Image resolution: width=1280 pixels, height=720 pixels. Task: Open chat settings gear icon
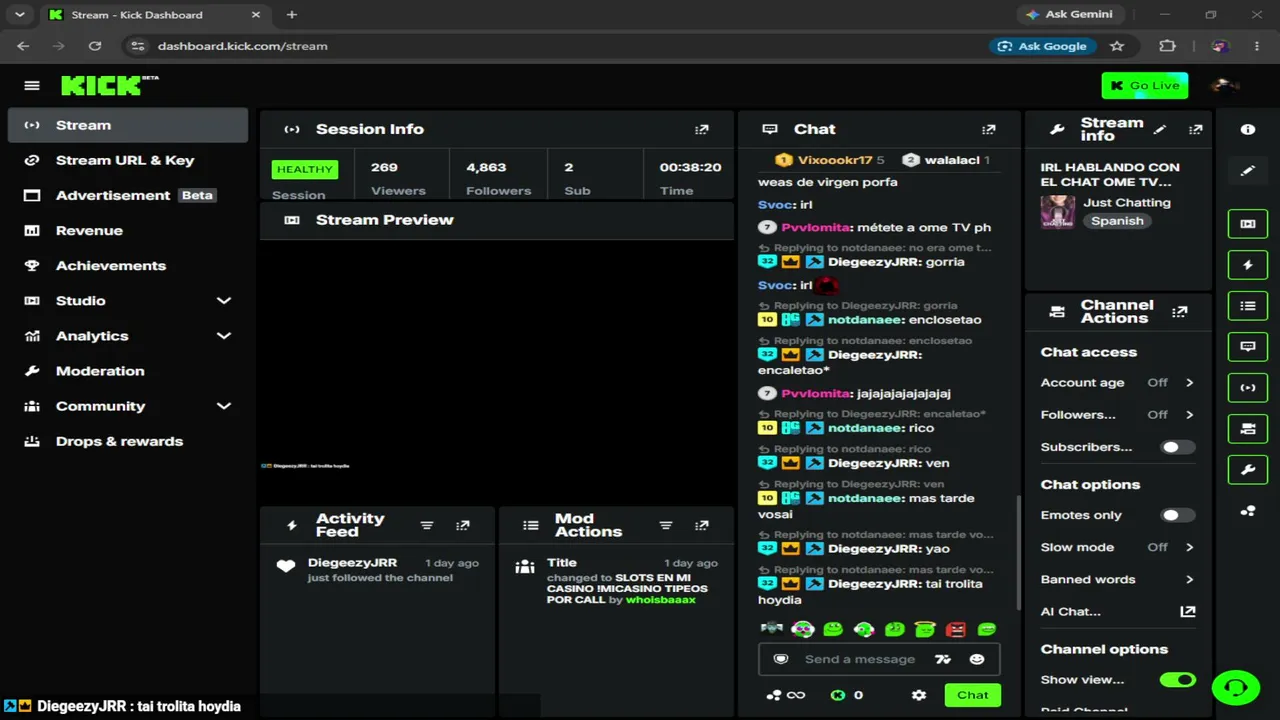point(919,695)
